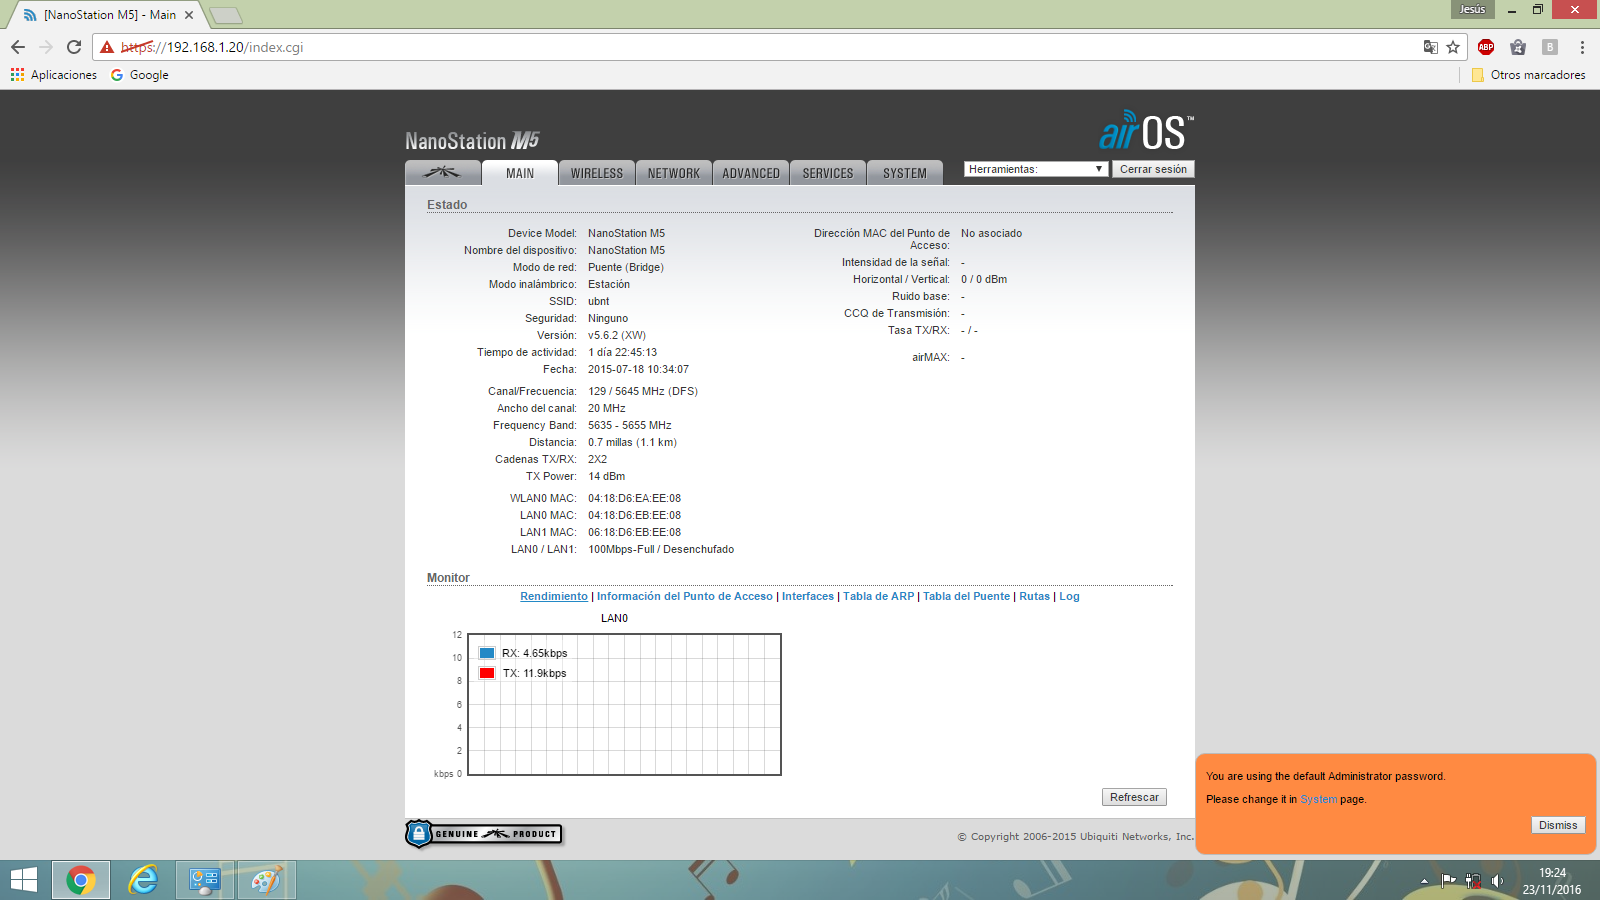Click the red TX legend swatch
Viewport: 1600px width, 900px height.
pyautogui.click(x=487, y=673)
